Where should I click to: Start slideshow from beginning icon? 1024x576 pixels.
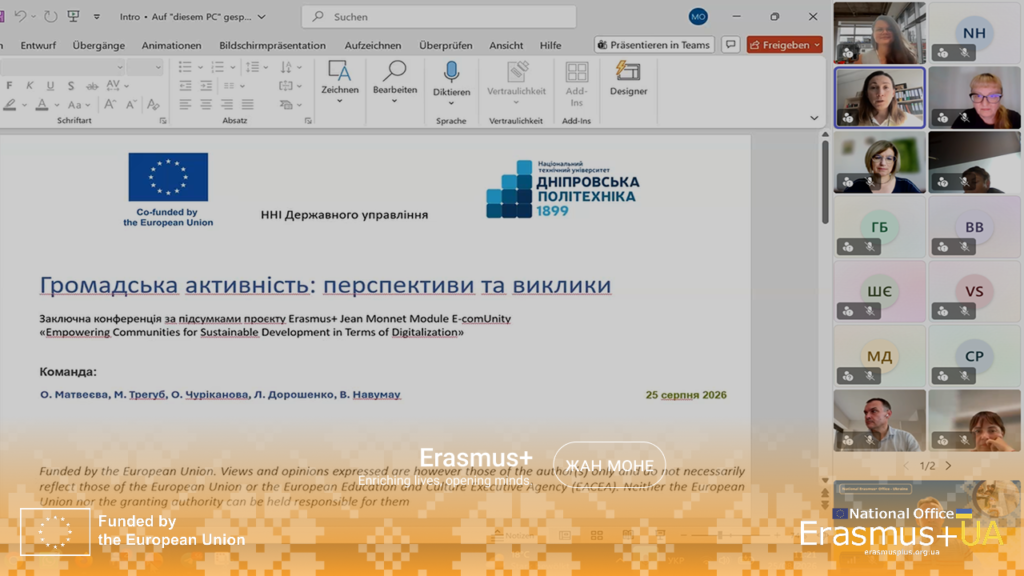coord(74,16)
